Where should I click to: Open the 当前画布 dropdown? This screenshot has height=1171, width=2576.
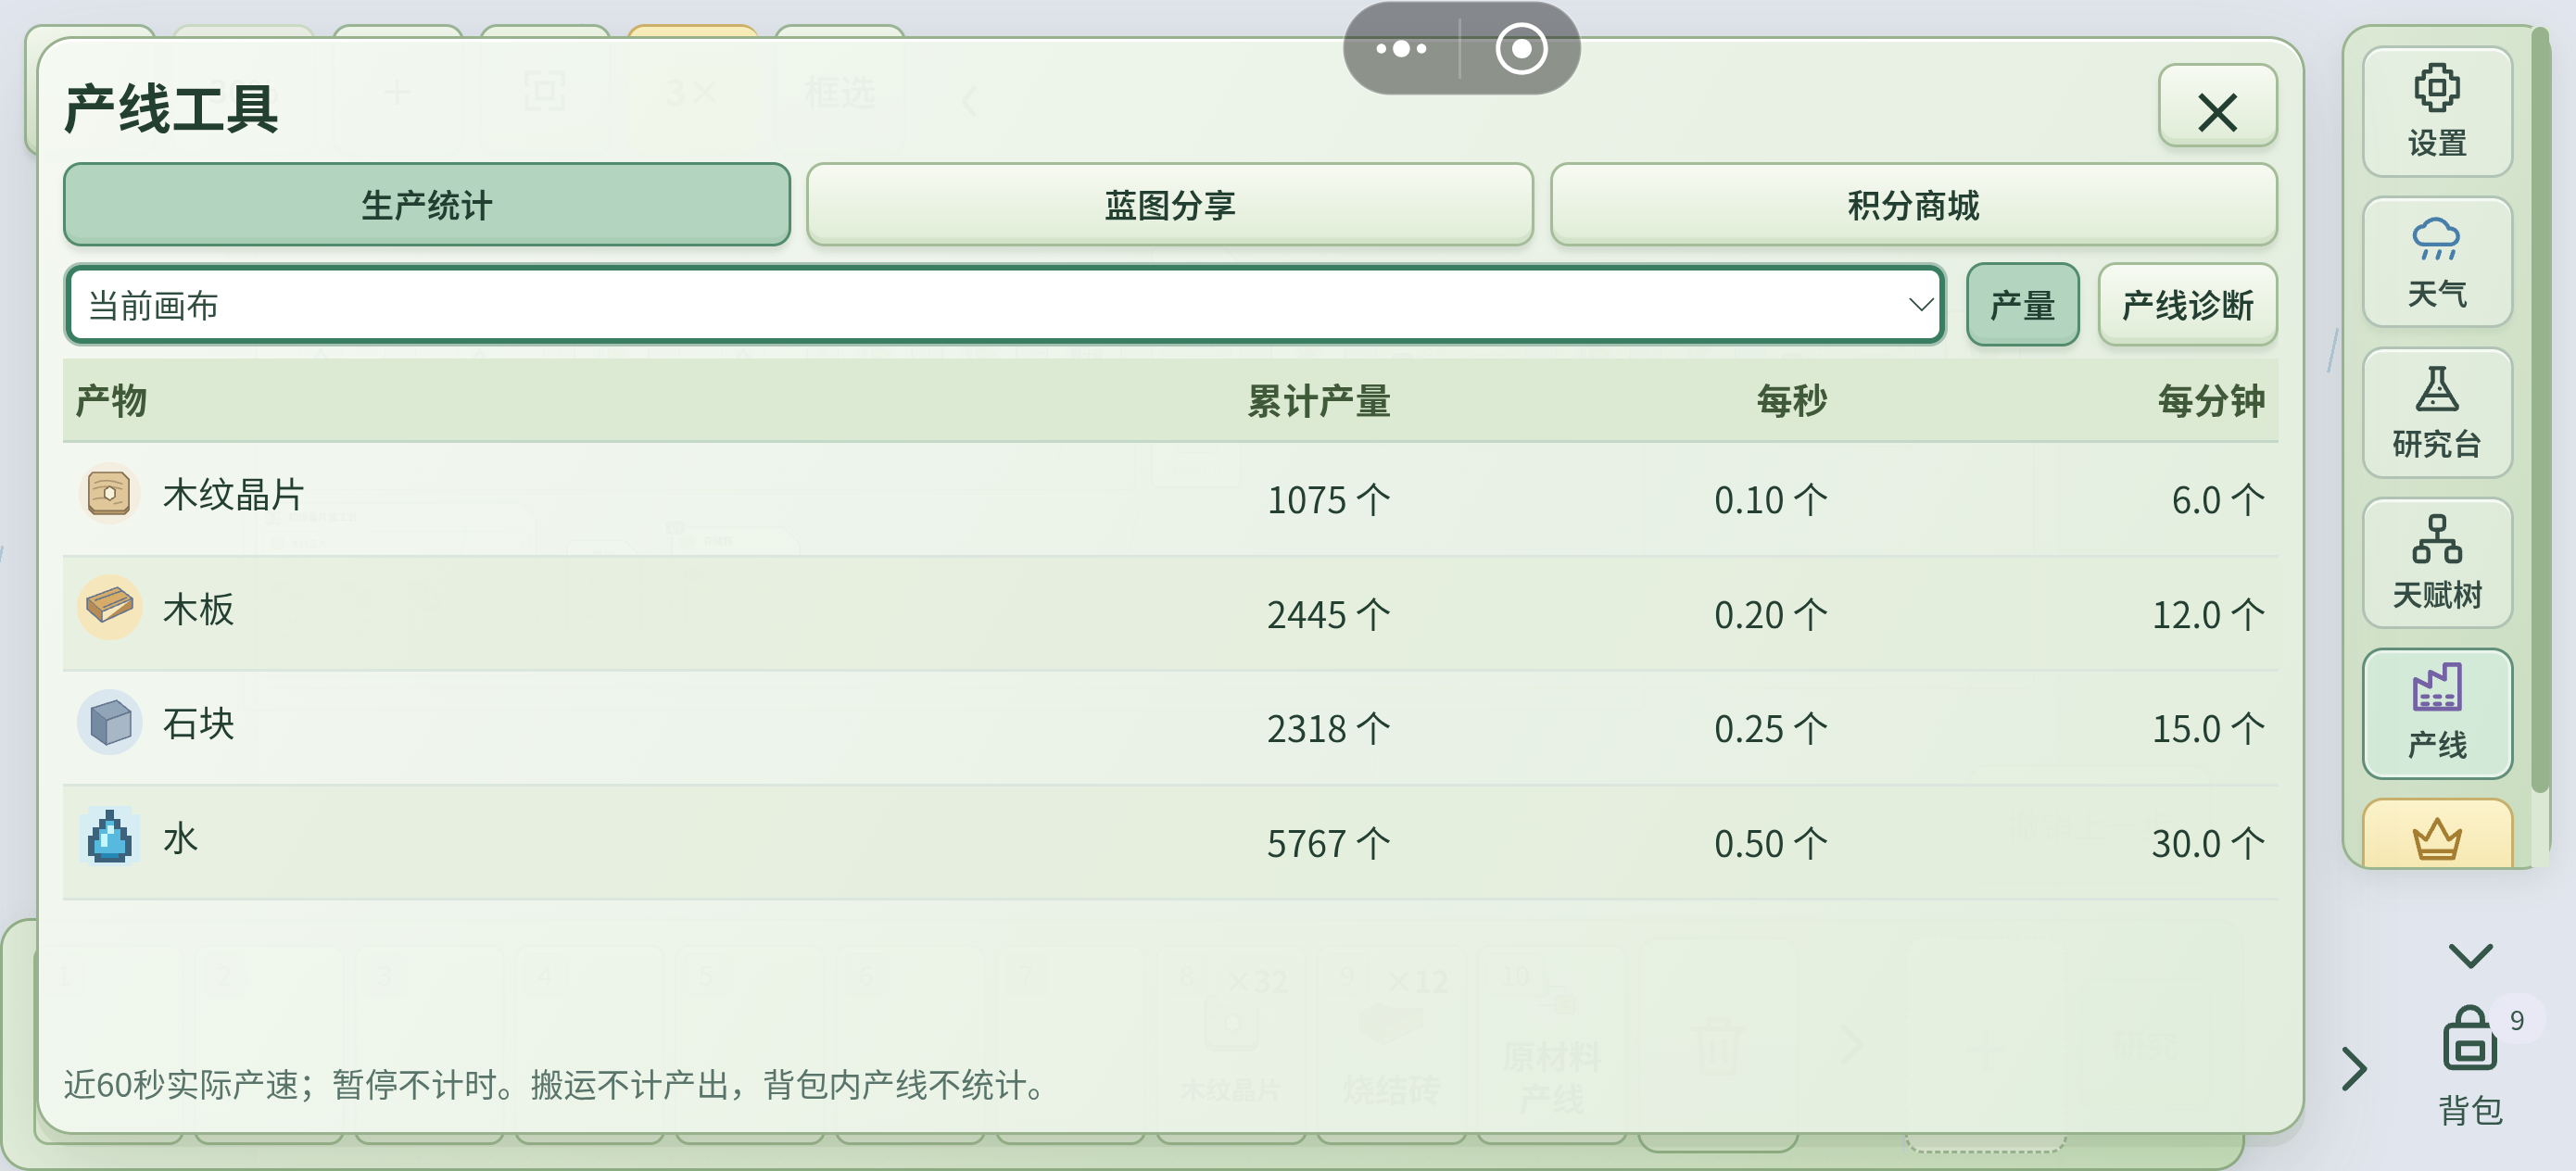pos(1004,305)
